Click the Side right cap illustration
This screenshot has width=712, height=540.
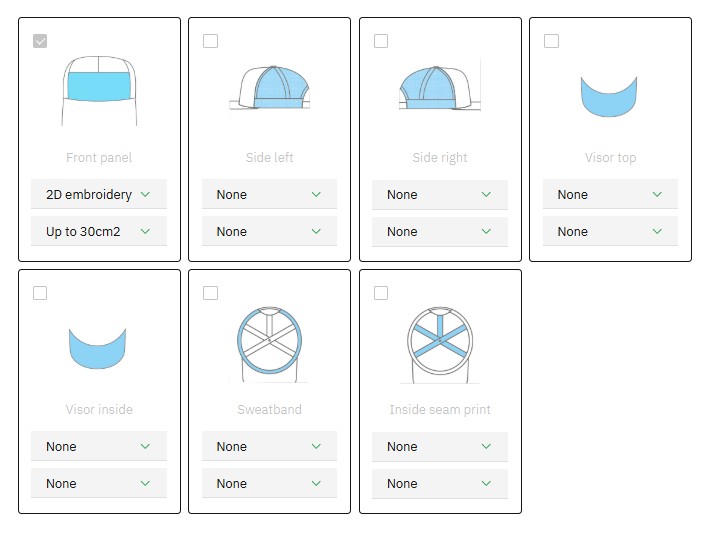[x=440, y=88]
